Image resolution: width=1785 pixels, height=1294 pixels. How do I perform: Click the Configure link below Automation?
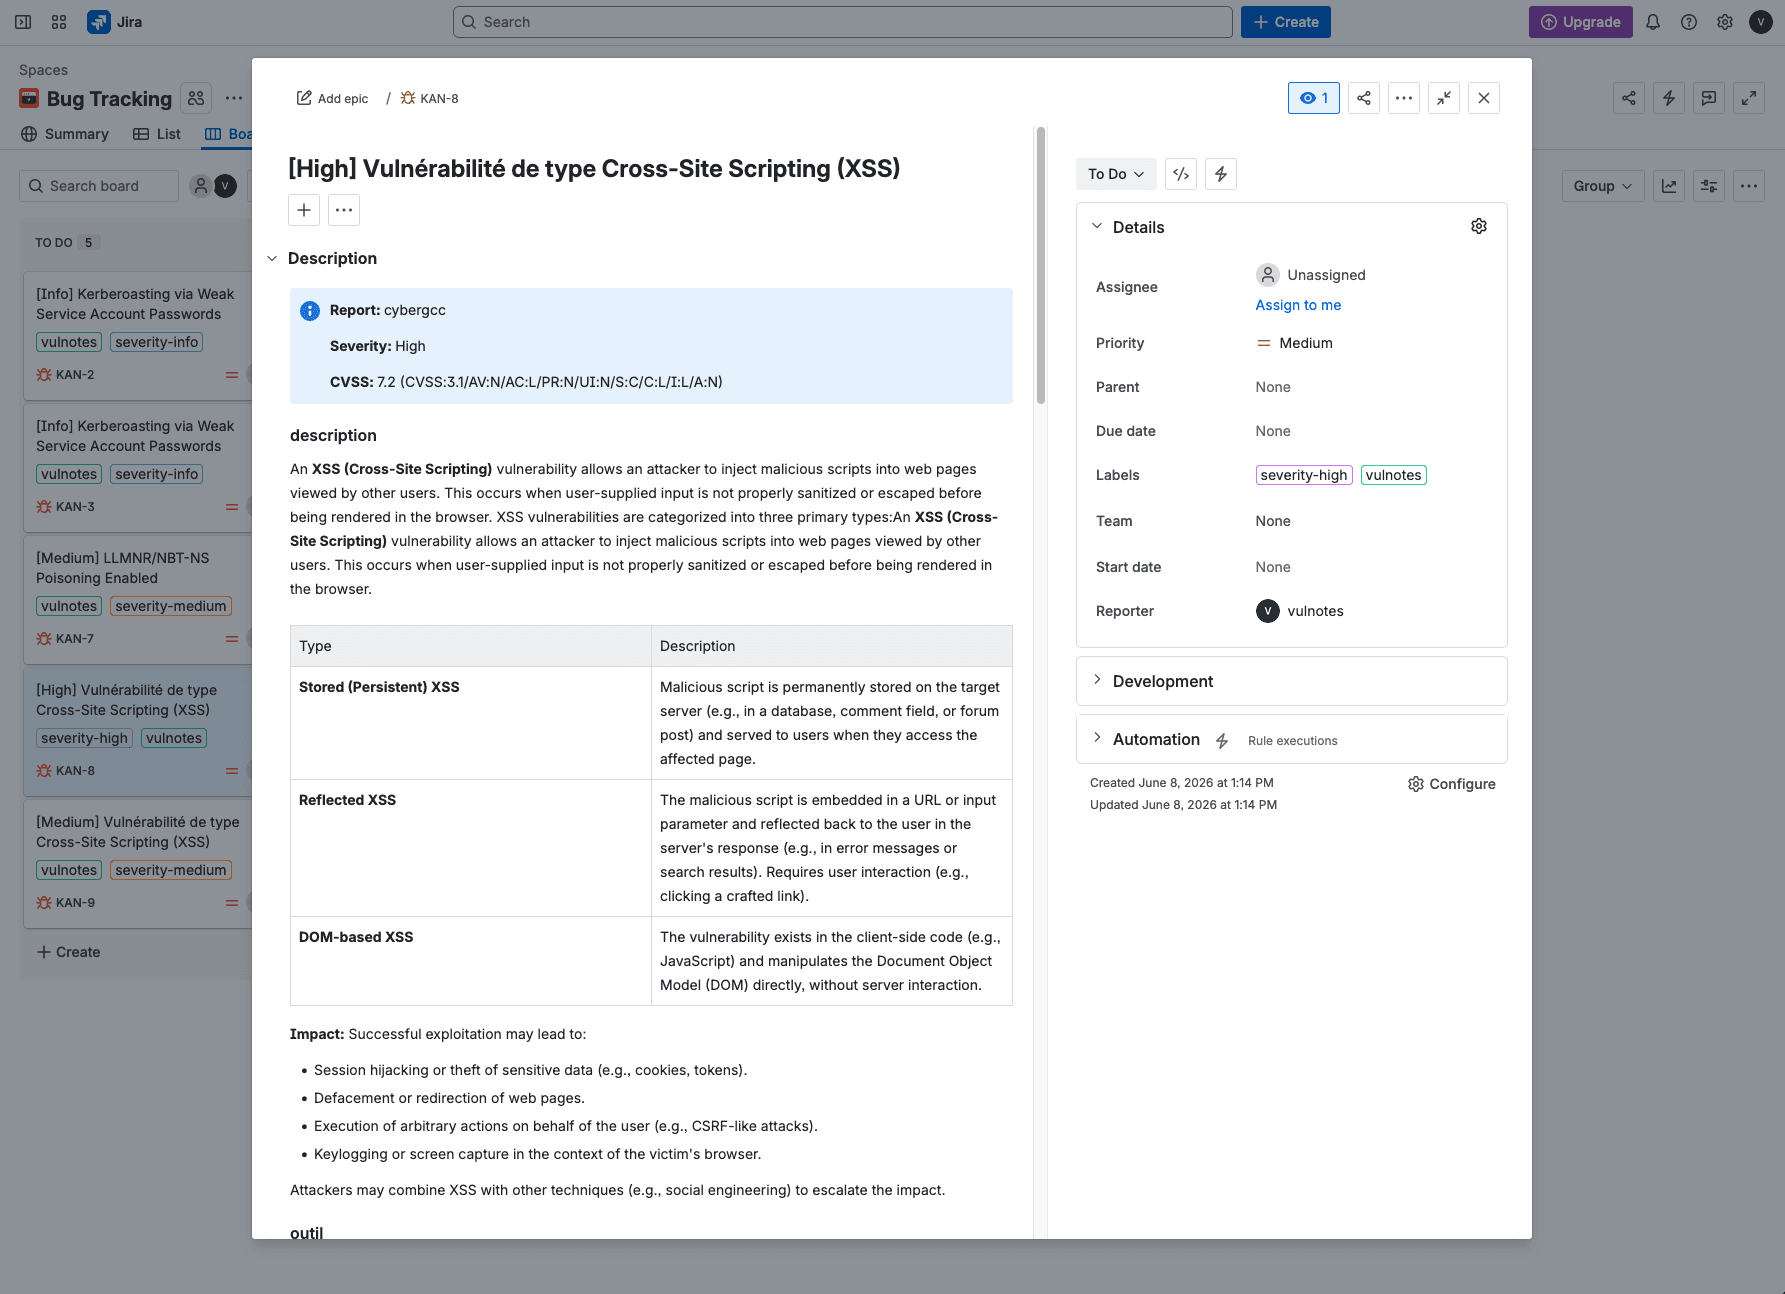[x=1452, y=784]
